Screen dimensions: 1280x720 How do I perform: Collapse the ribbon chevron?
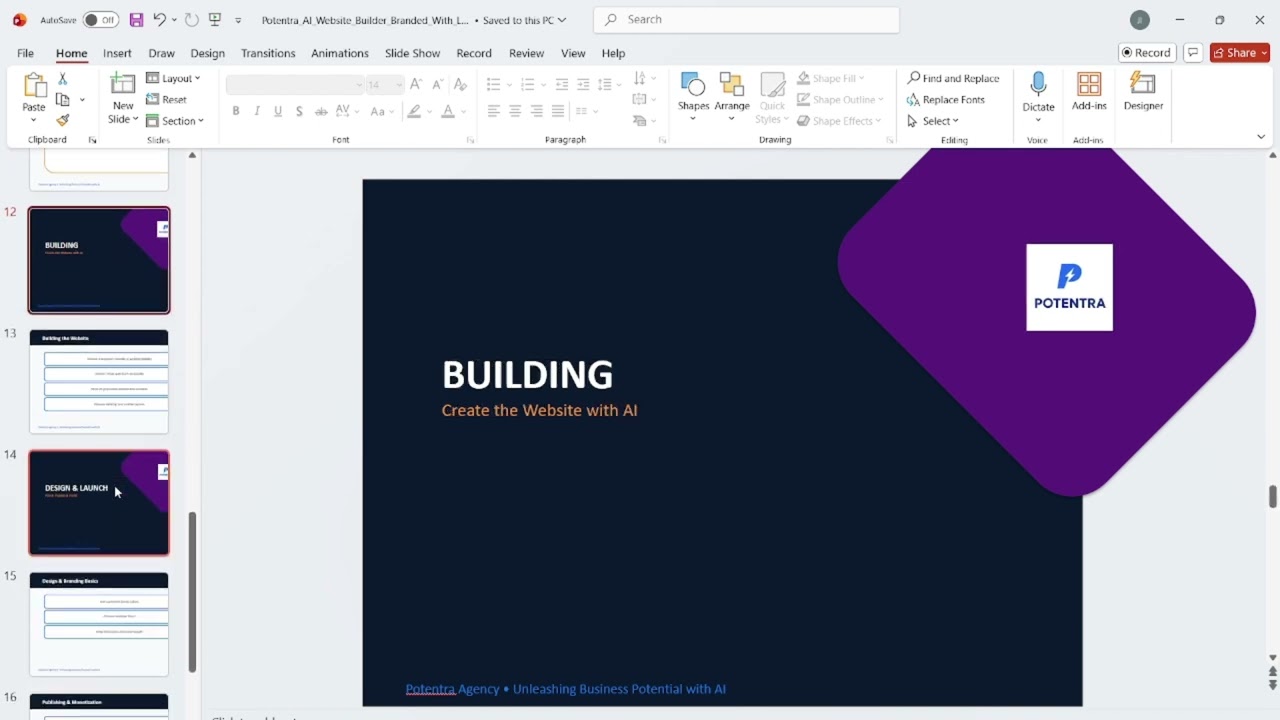pos(1261,137)
